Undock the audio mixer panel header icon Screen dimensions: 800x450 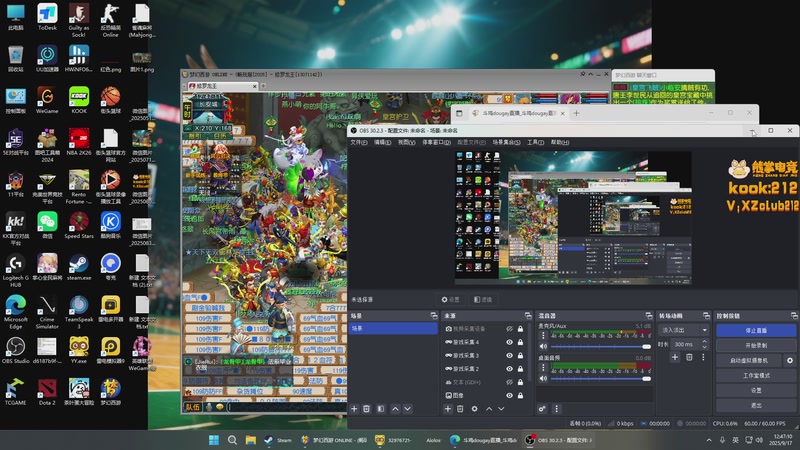coord(648,316)
